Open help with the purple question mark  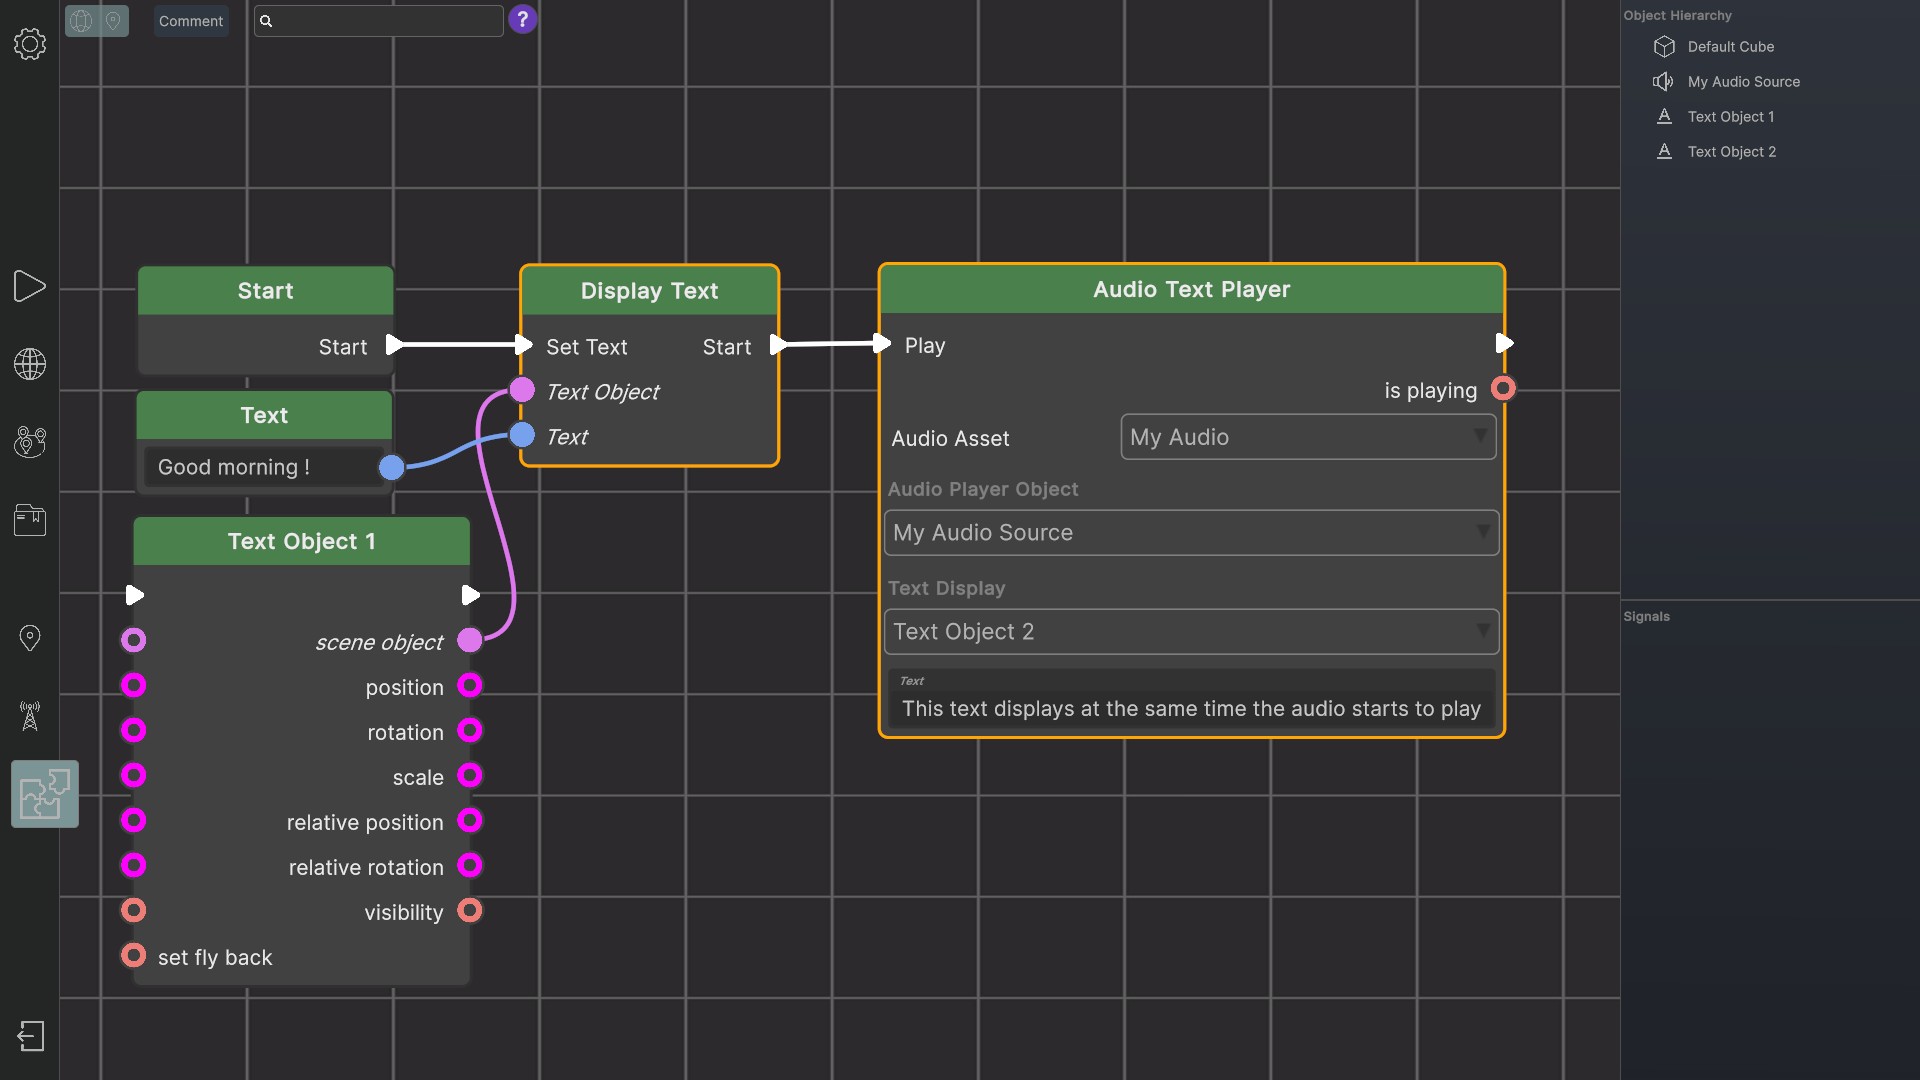(522, 20)
